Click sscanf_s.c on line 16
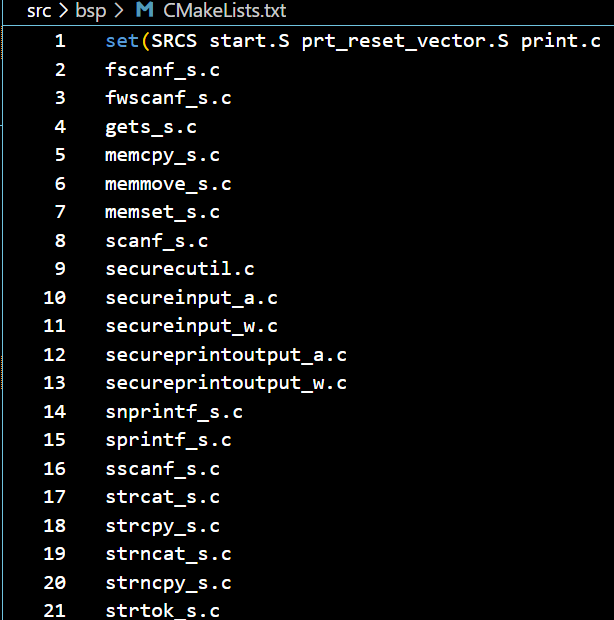 [162, 469]
